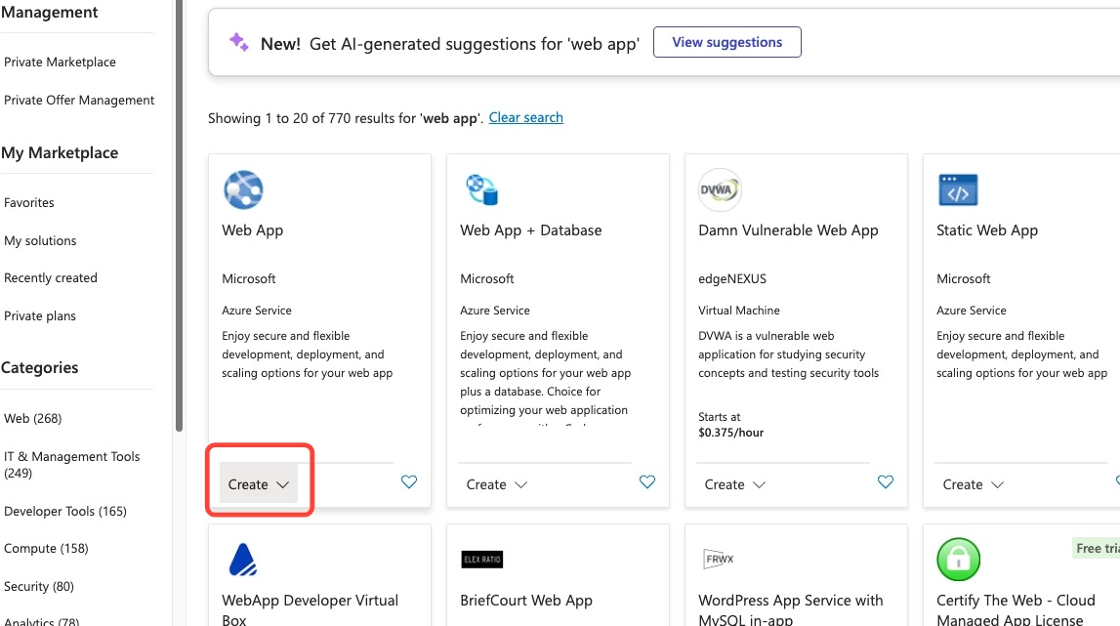This screenshot has height=626, width=1120.
Task: Click the BriefCourt Web App logo
Action: [482, 560]
